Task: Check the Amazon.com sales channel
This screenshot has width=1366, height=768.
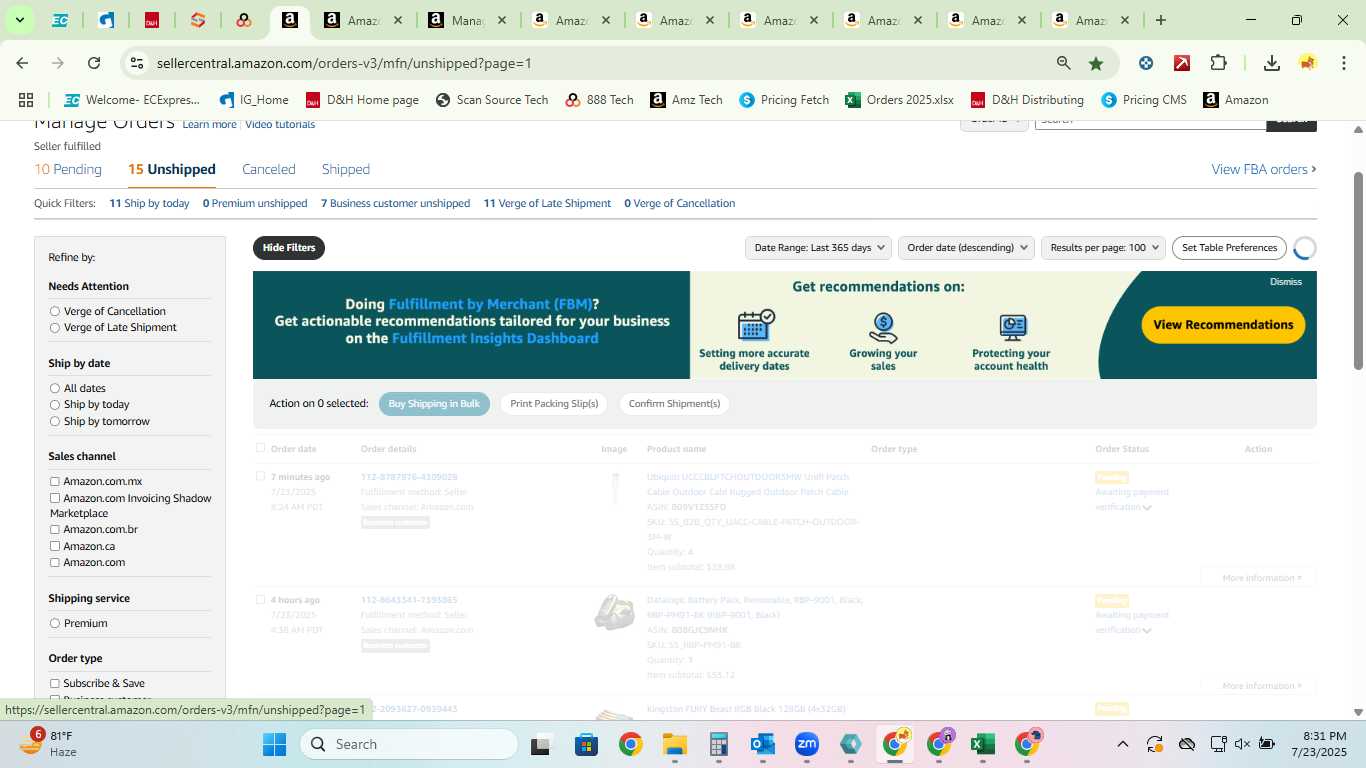Action: [55, 563]
